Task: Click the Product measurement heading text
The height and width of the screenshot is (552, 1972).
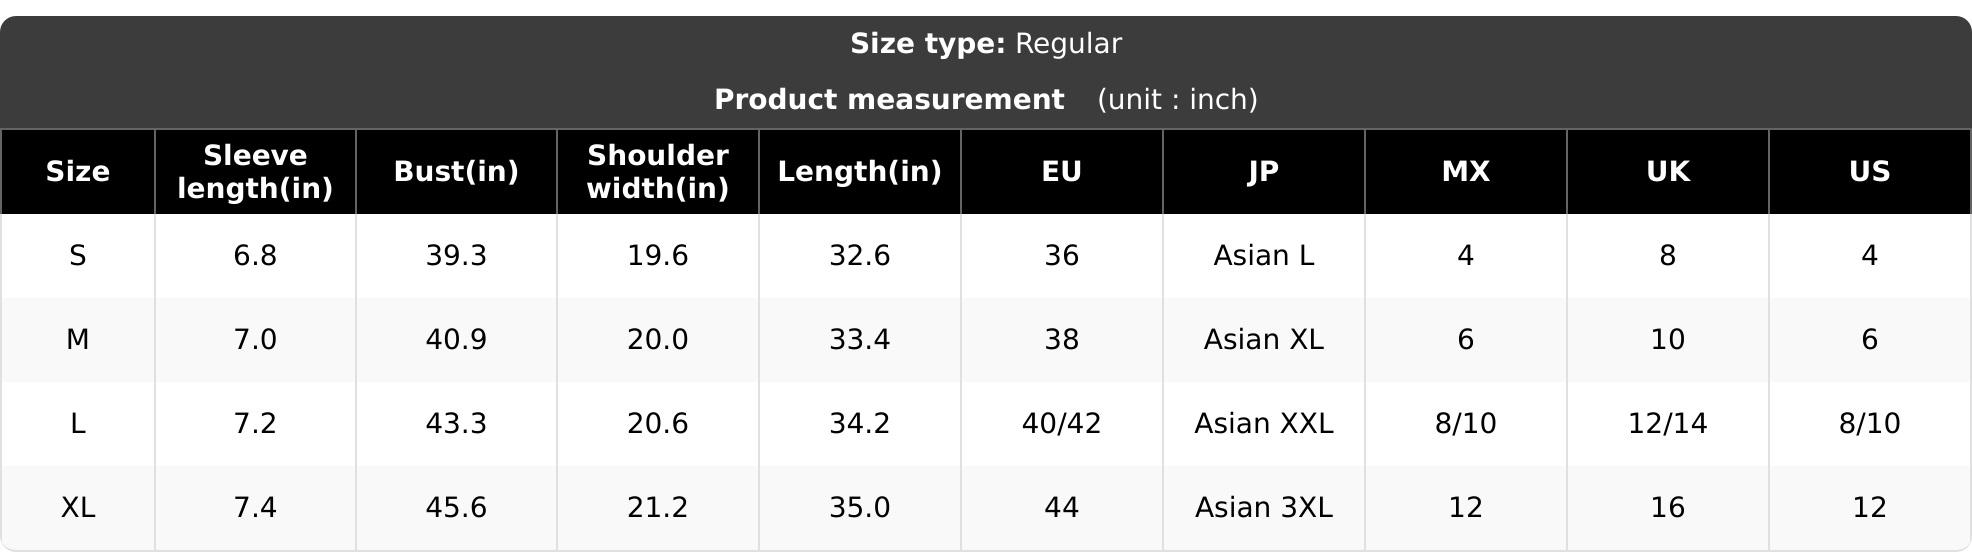Action: (889, 100)
